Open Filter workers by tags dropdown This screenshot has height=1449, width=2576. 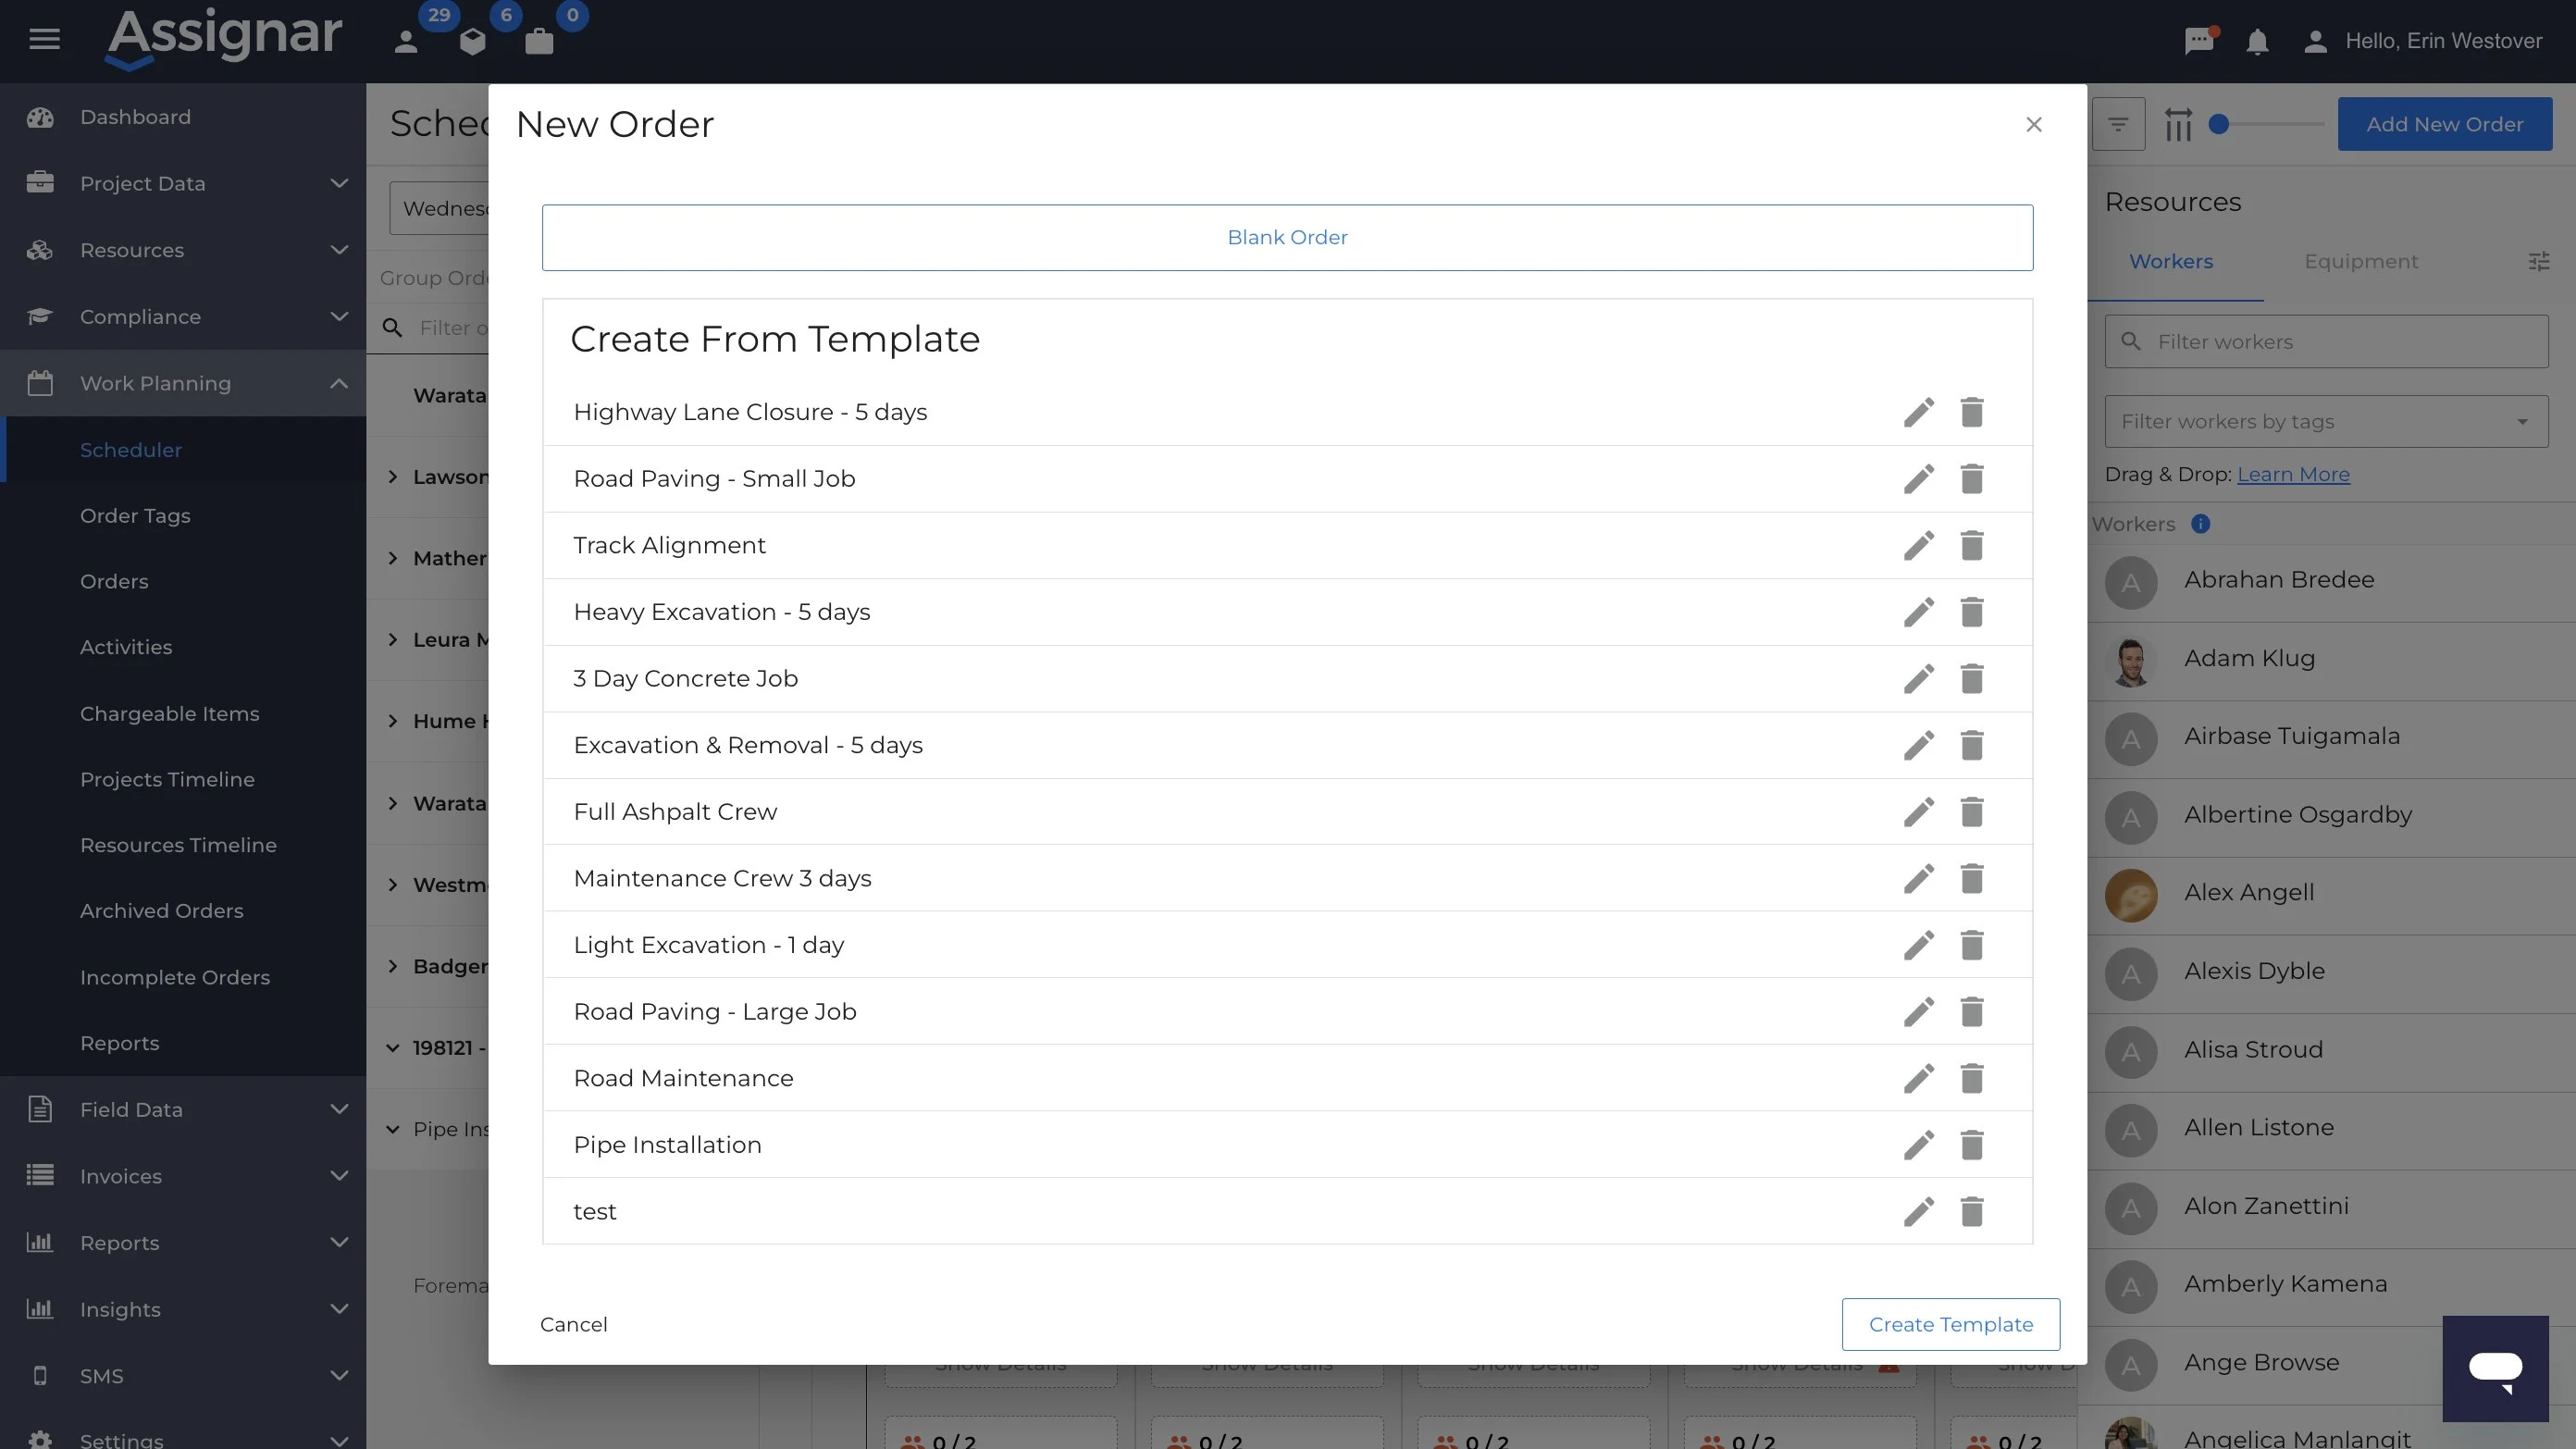2326,421
